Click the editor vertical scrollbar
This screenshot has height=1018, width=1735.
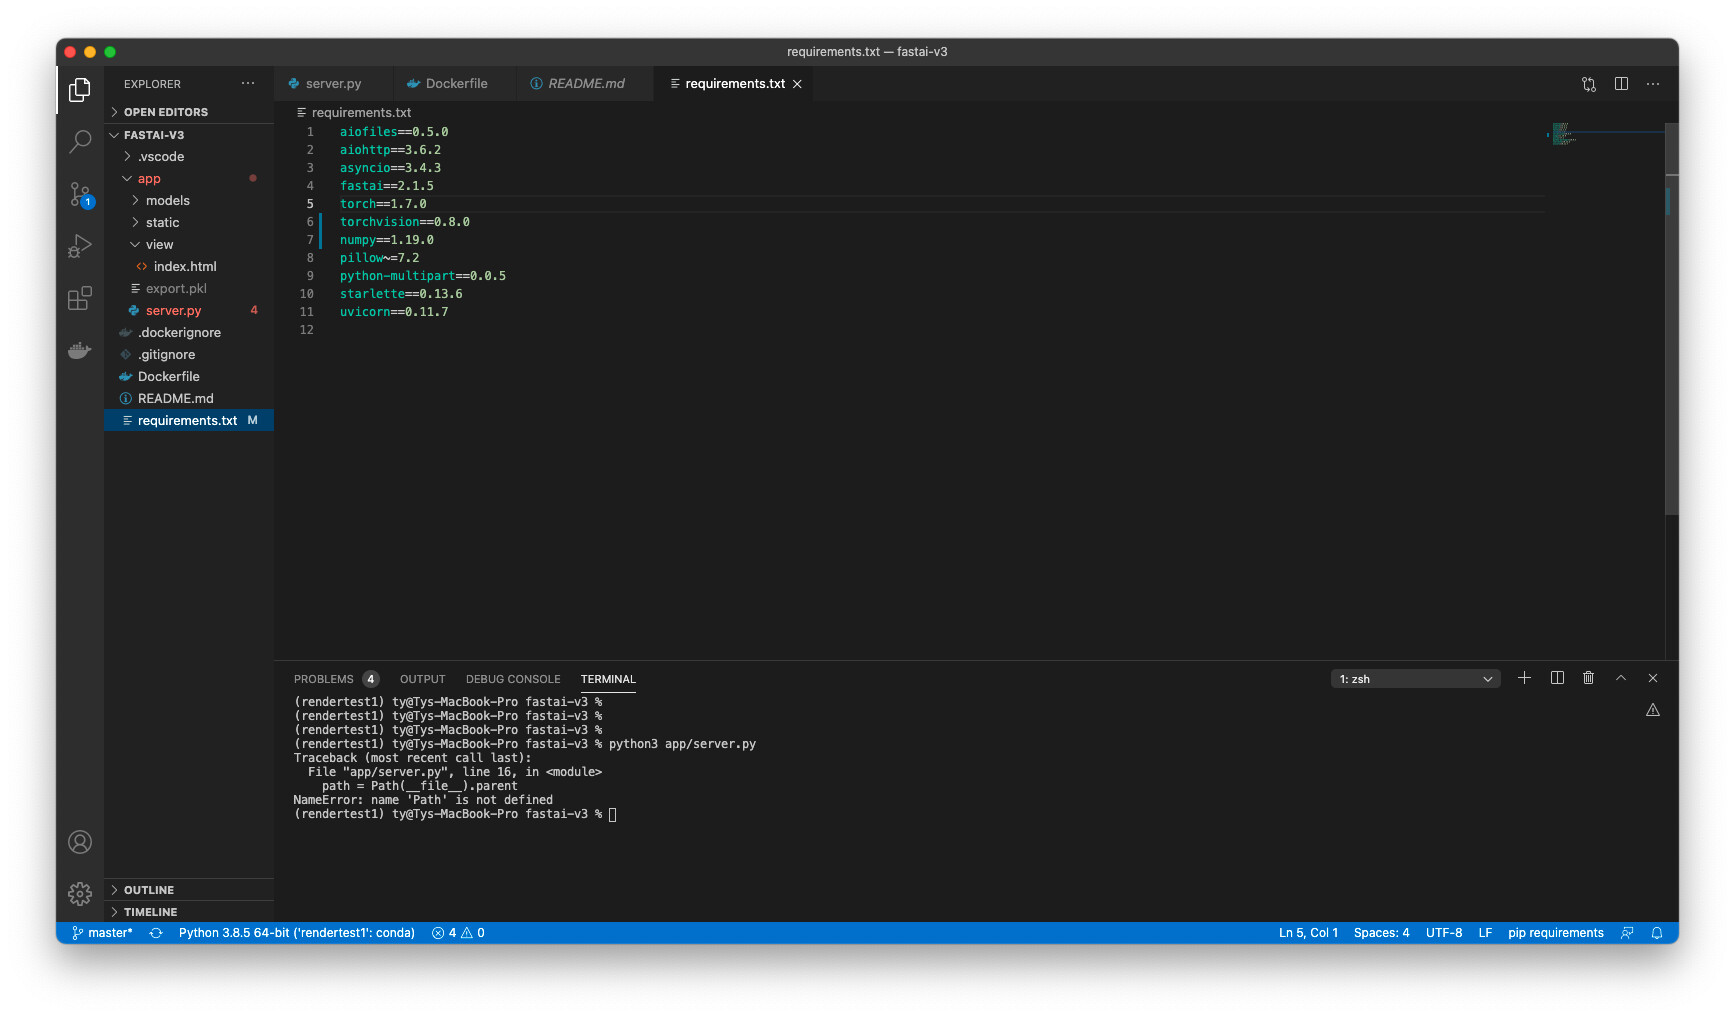click(x=1671, y=320)
